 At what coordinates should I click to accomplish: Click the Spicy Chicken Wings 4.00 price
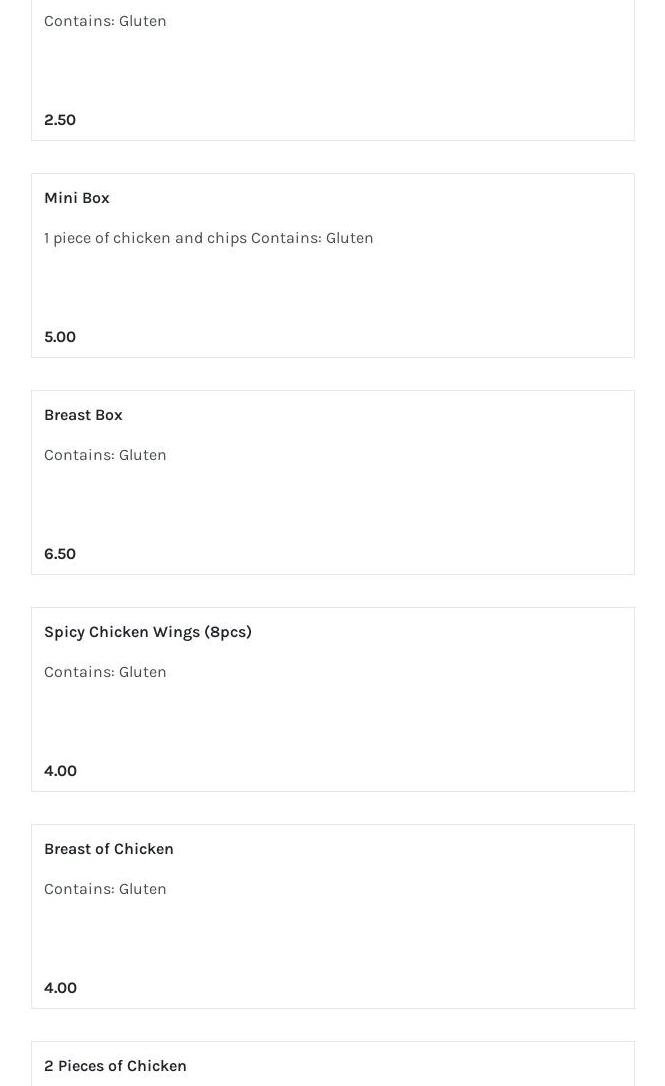[60, 771]
